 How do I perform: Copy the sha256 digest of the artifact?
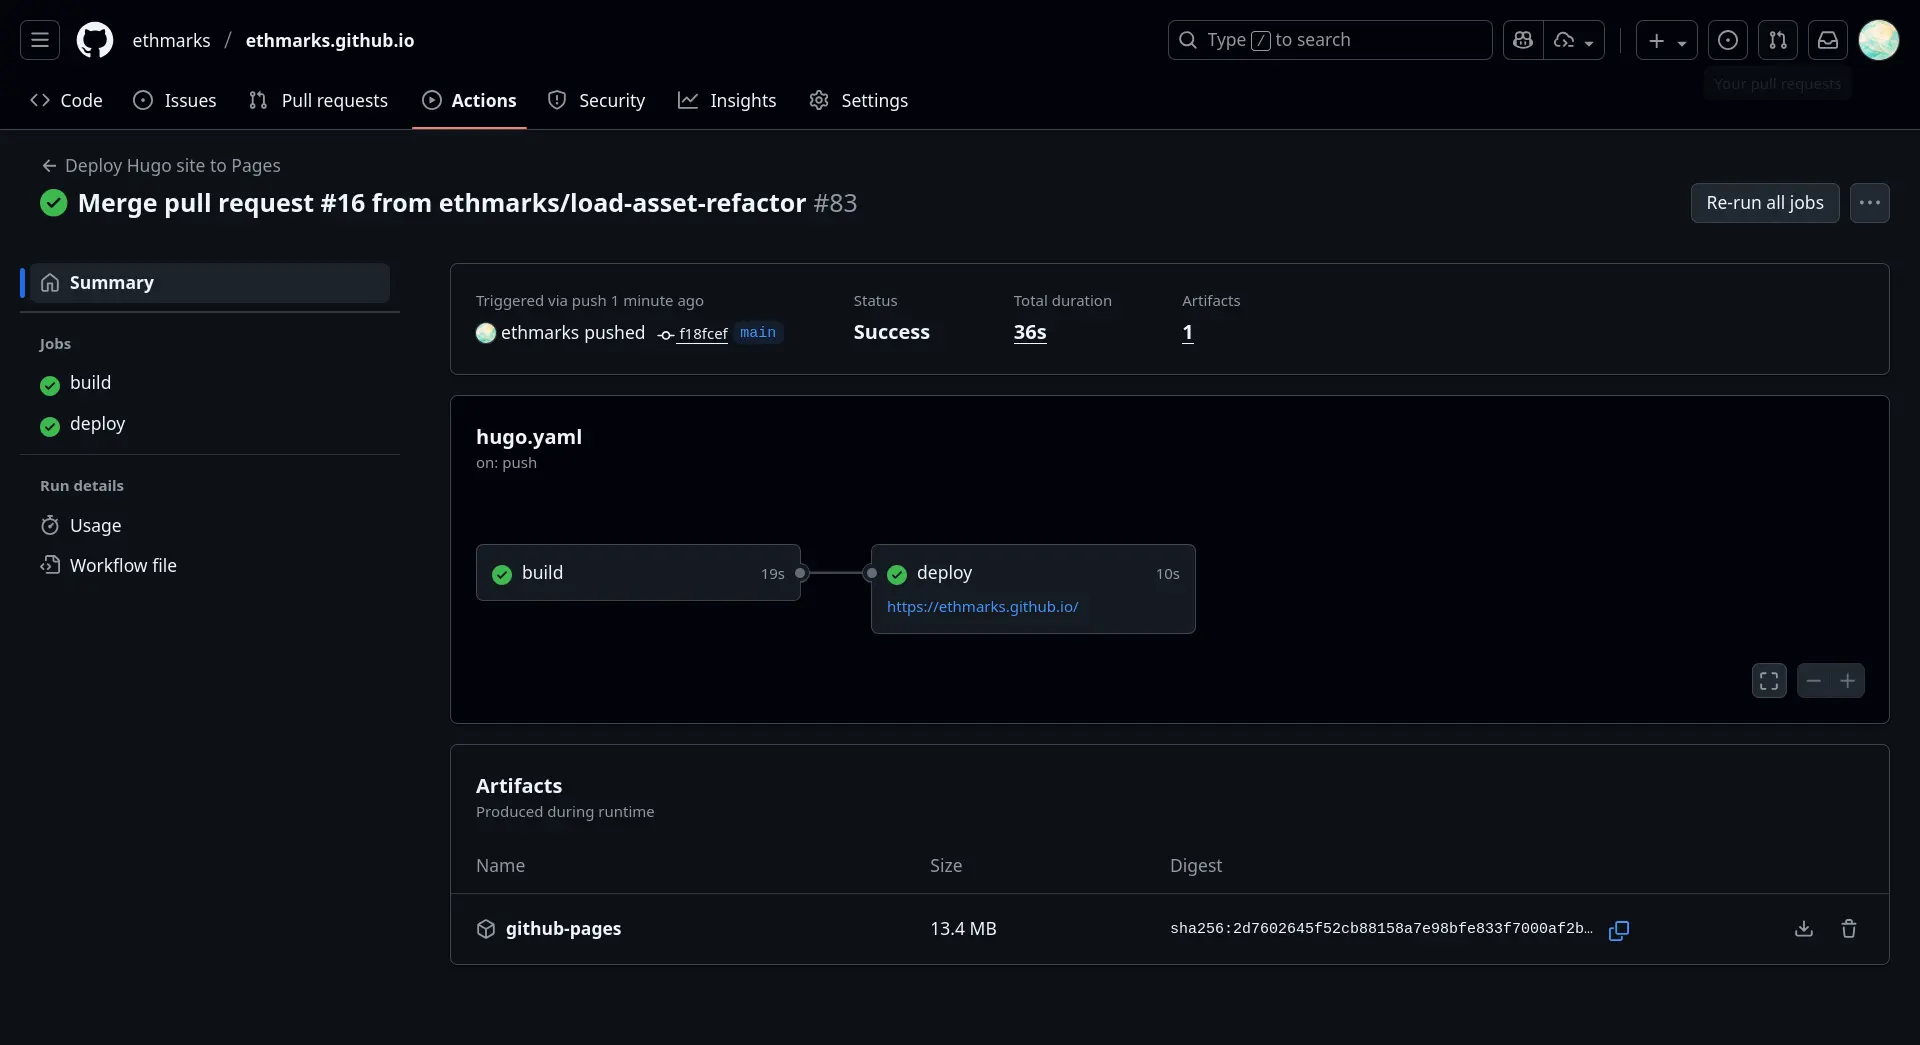[1620, 929]
